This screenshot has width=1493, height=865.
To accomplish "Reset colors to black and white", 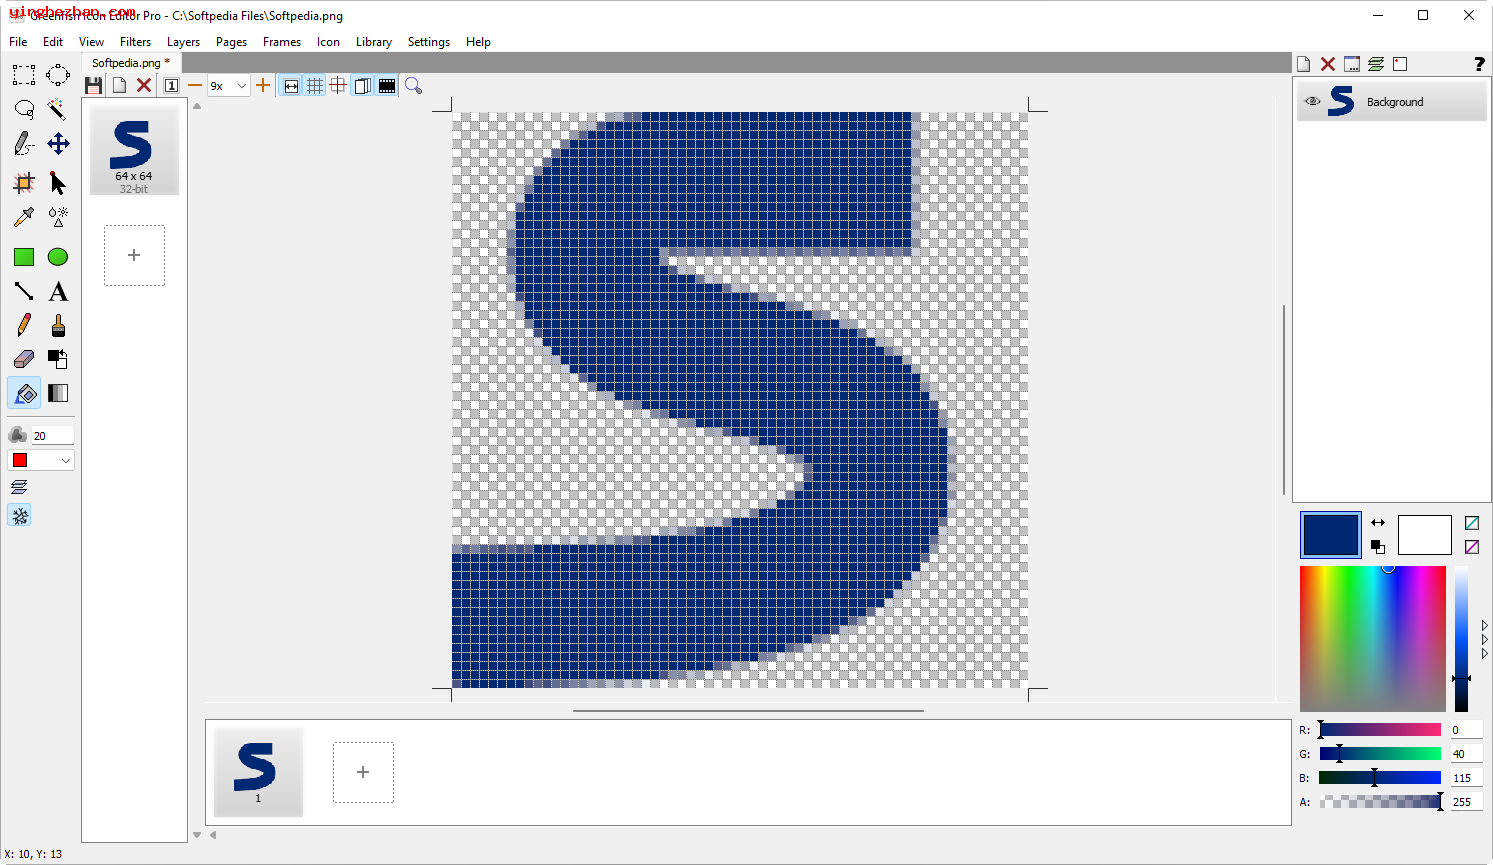I will 1378,547.
